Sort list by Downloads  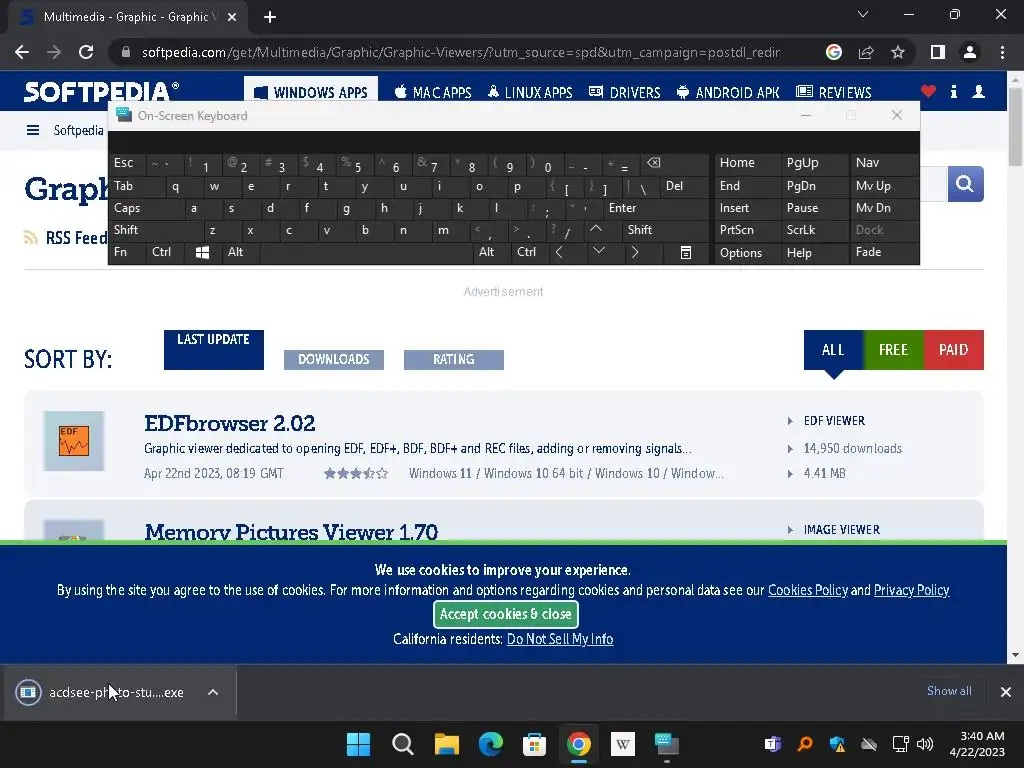tap(334, 360)
